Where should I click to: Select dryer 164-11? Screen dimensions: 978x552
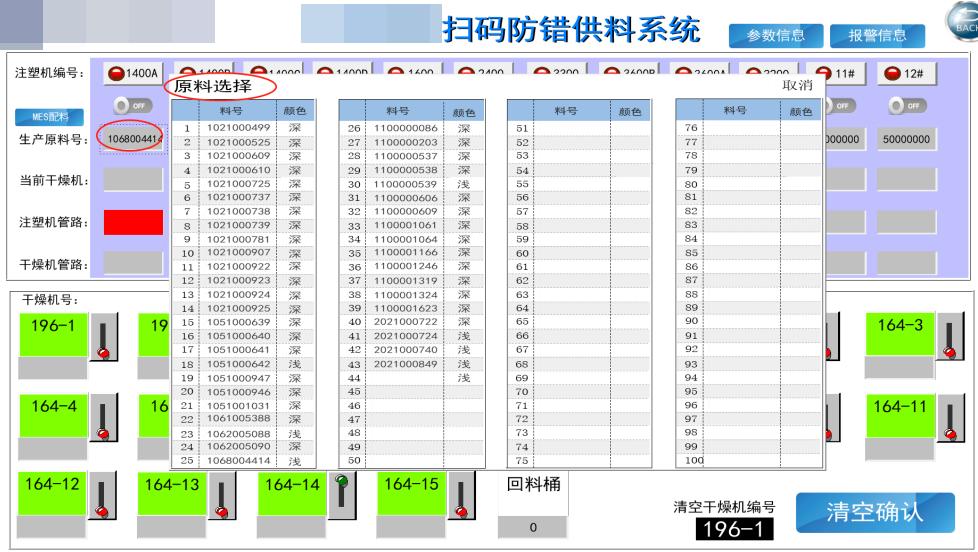(x=899, y=415)
